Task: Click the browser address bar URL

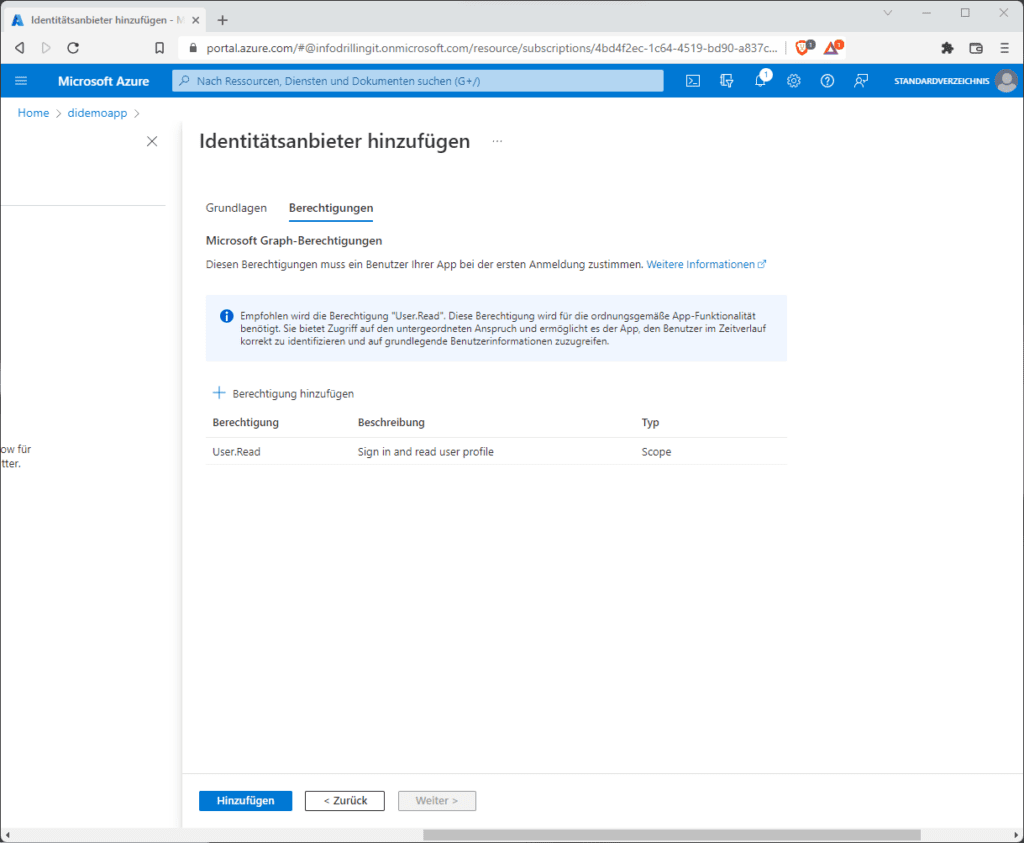Action: click(492, 48)
